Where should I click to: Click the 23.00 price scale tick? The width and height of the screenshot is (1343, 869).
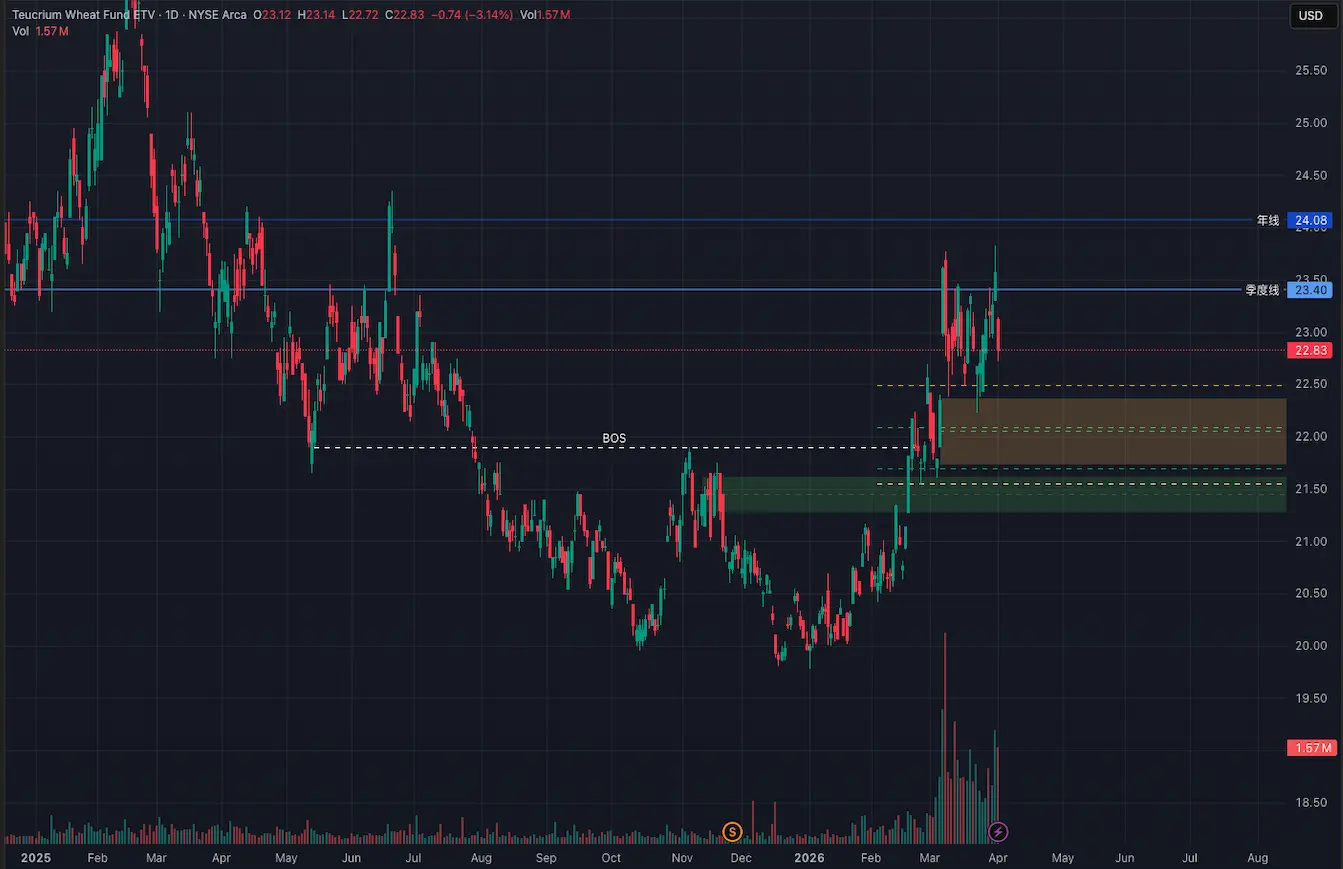pyautogui.click(x=1310, y=332)
